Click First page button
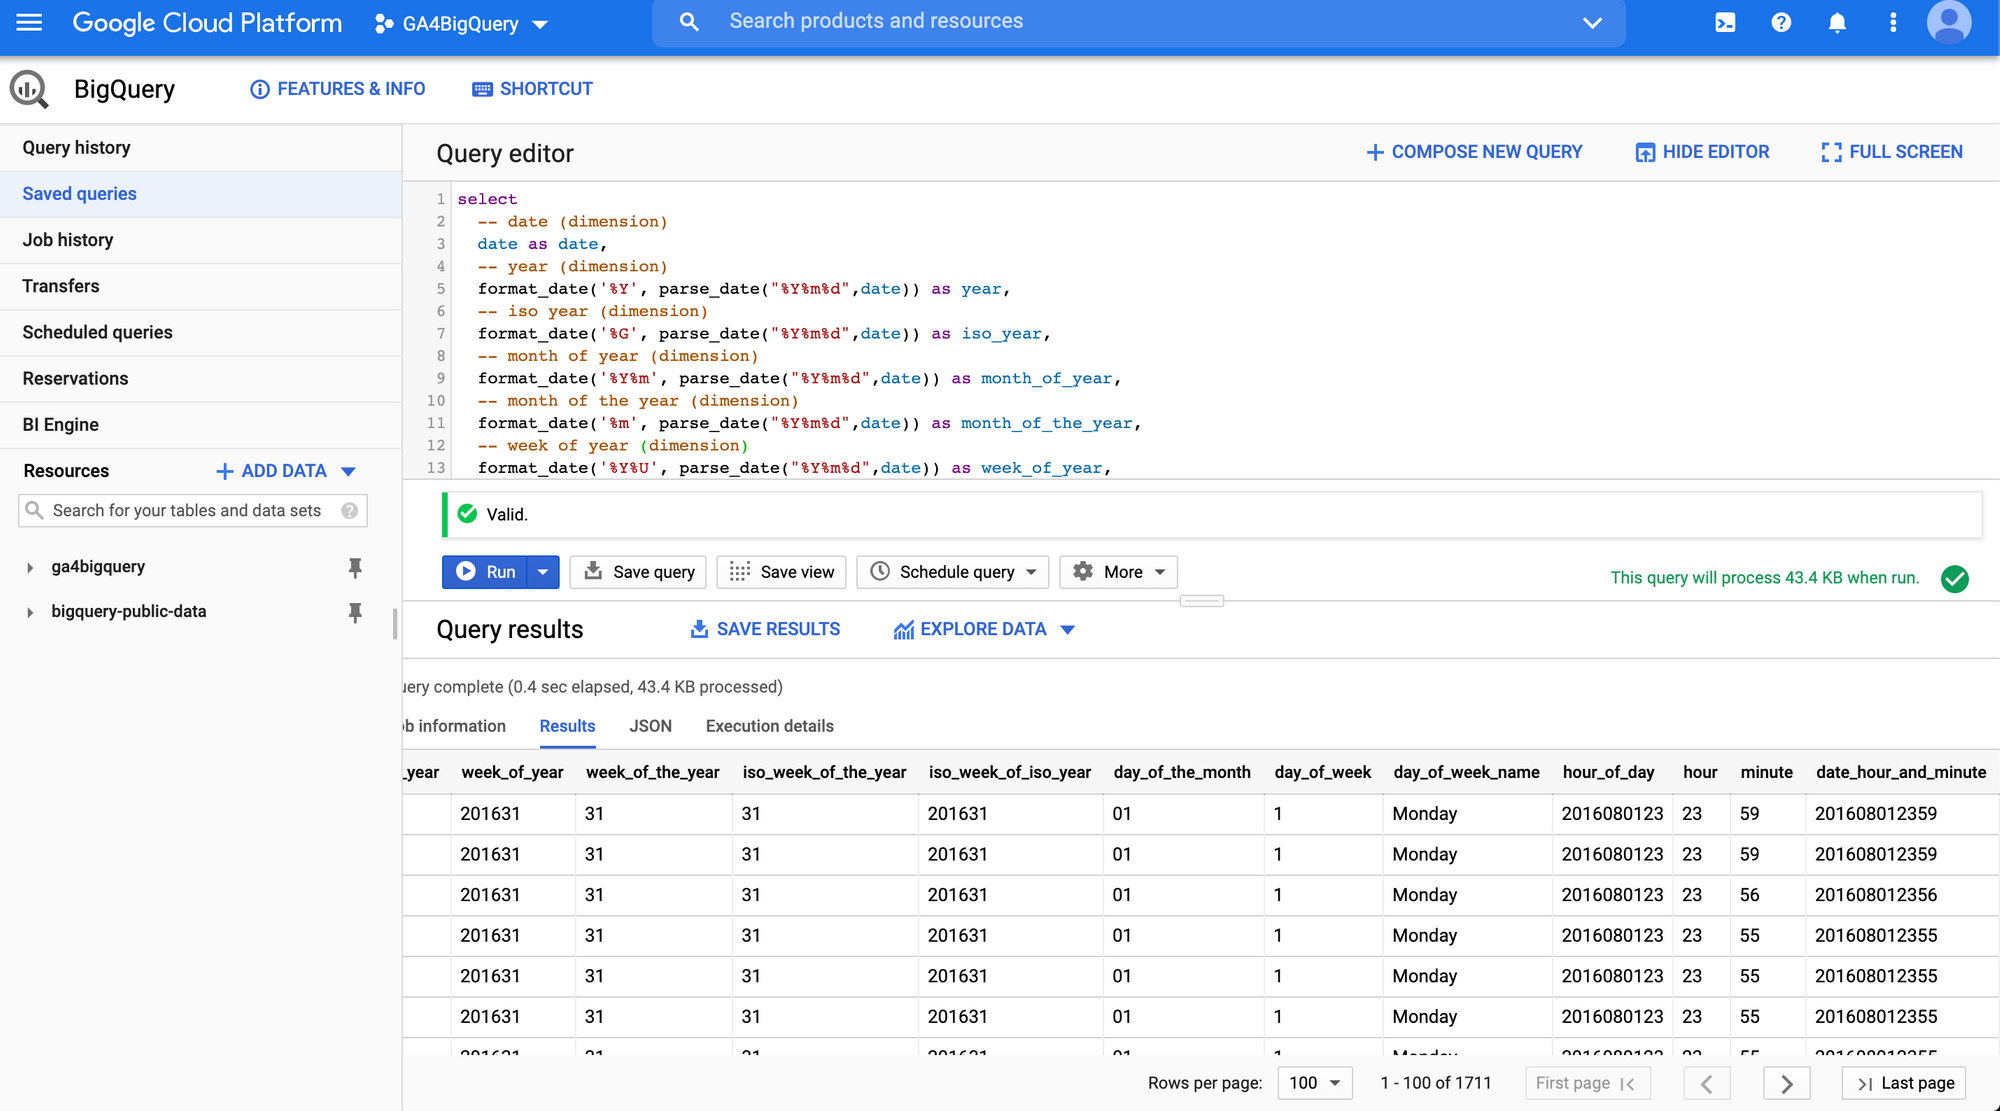Viewport: 2000px width, 1111px height. 1587,1083
